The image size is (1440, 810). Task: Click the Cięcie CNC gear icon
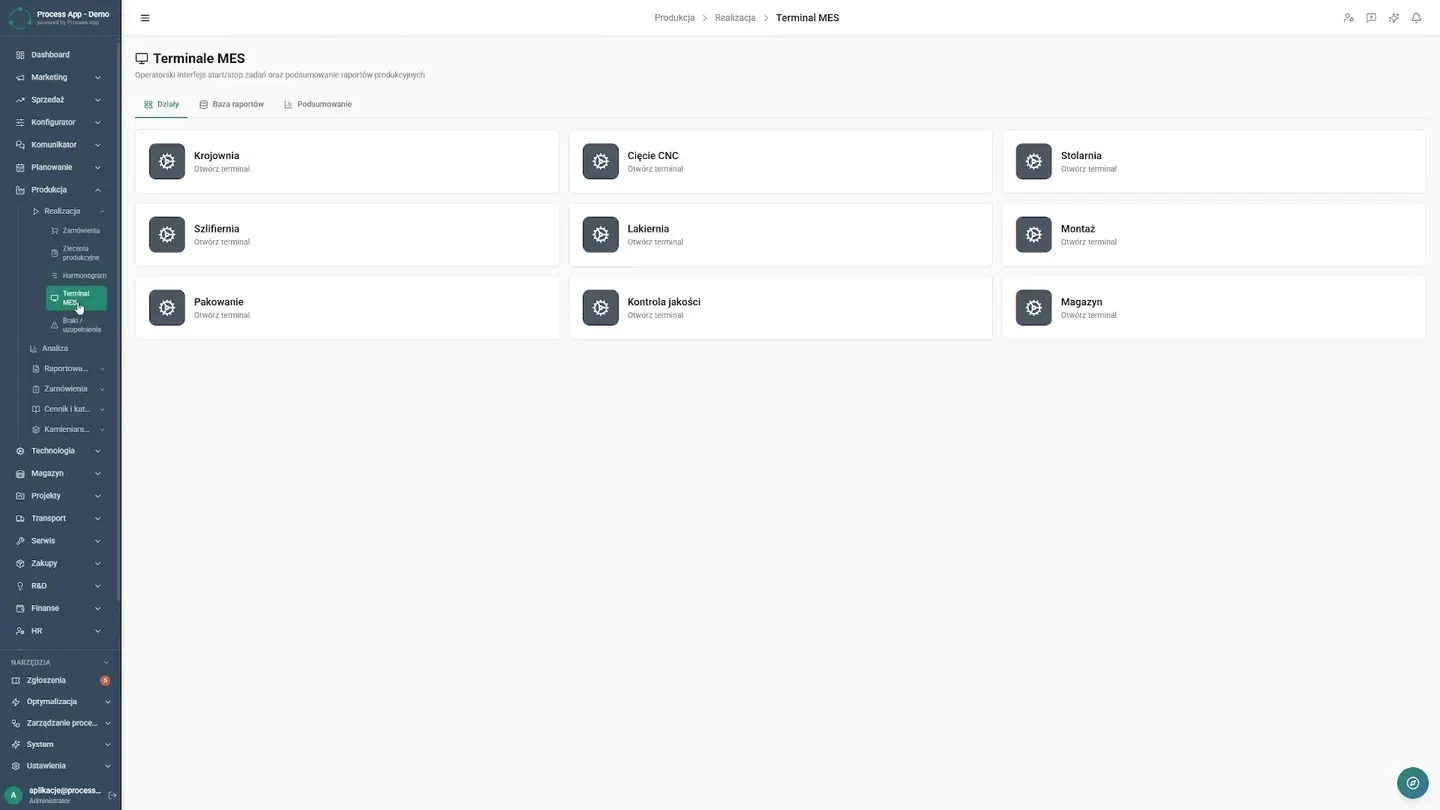click(600, 161)
